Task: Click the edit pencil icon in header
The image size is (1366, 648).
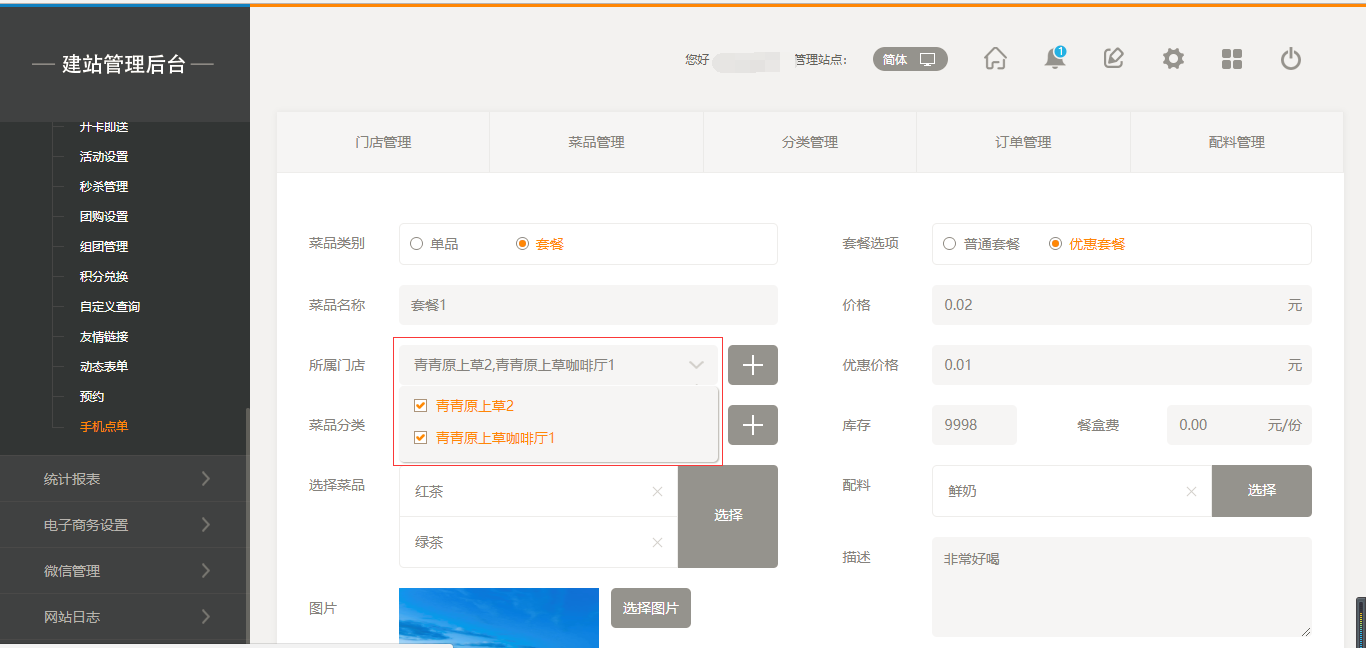Action: [1113, 59]
